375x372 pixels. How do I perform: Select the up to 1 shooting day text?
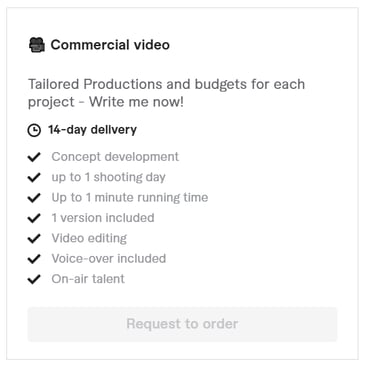pos(108,177)
